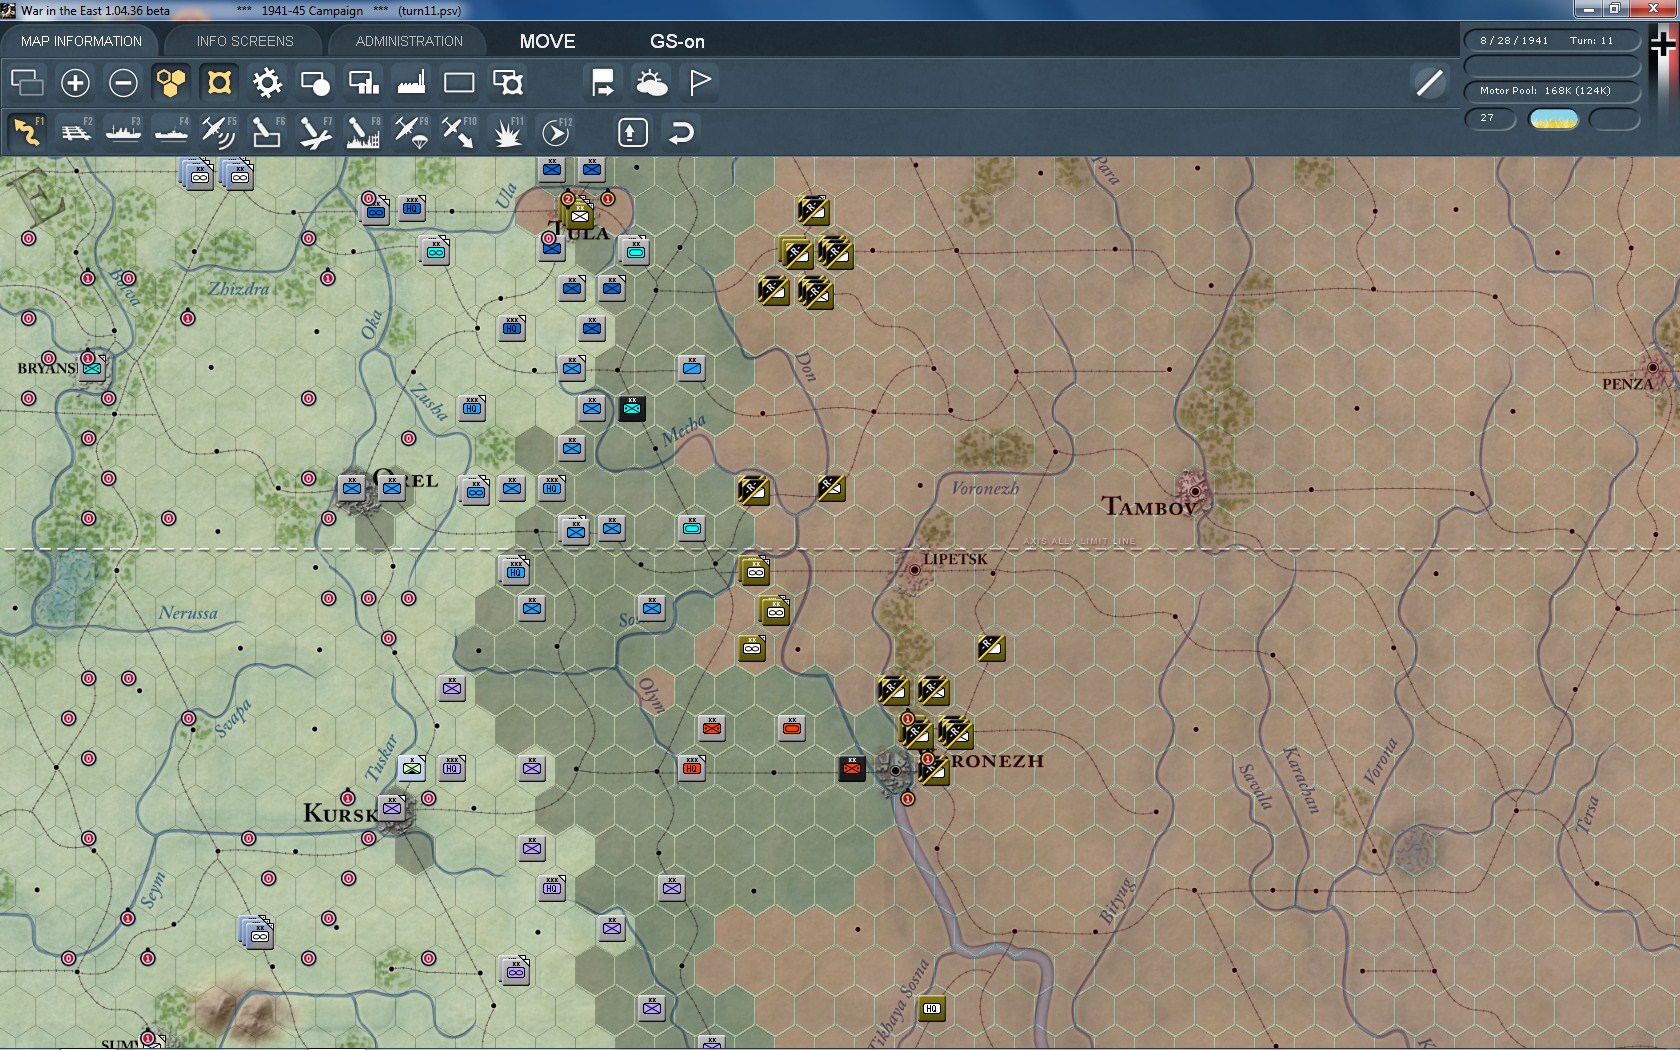Click the rectangle-with-circle toolbar icon
The width and height of the screenshot is (1680, 1050).
[315, 82]
